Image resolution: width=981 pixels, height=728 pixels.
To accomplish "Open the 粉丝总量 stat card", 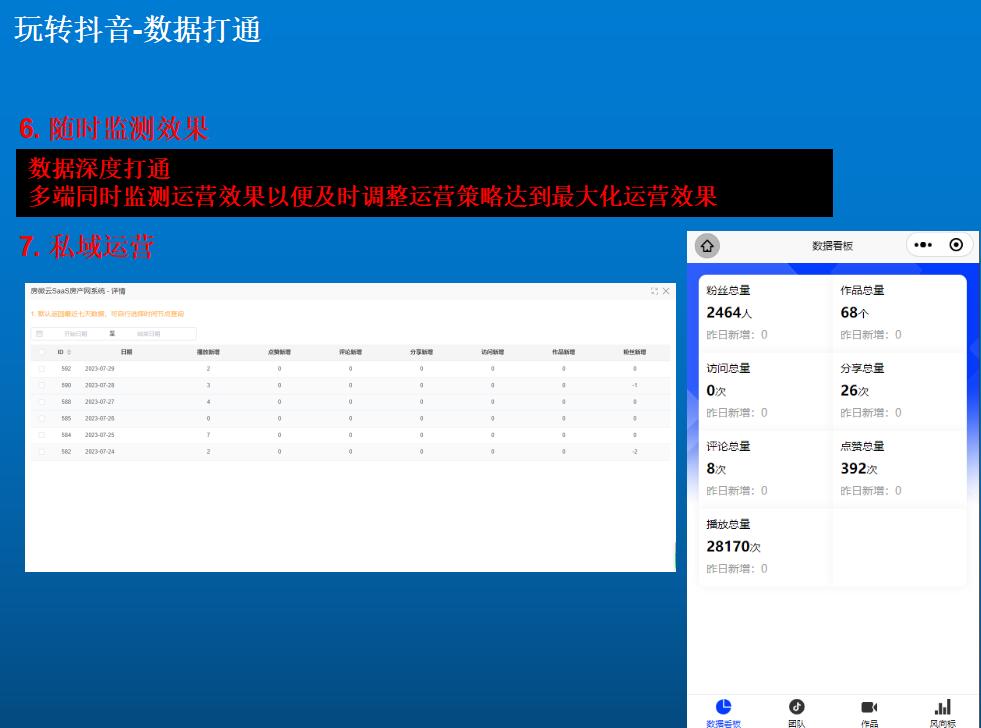I will click(x=765, y=312).
